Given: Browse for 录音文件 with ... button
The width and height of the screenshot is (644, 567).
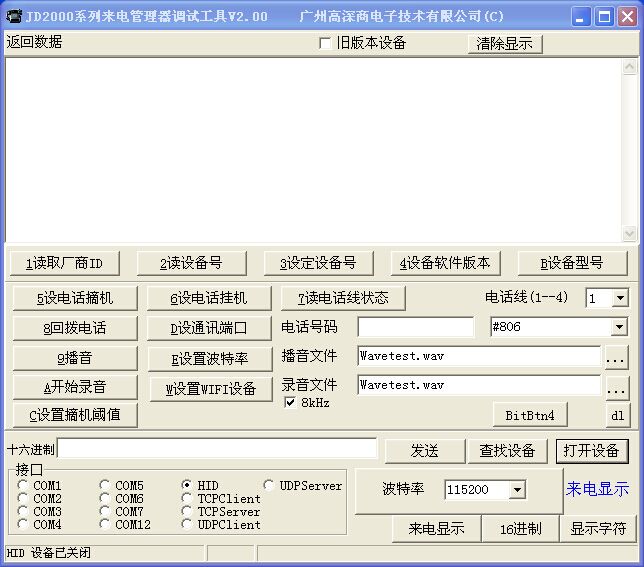Looking at the screenshot, I should (x=616, y=387).
